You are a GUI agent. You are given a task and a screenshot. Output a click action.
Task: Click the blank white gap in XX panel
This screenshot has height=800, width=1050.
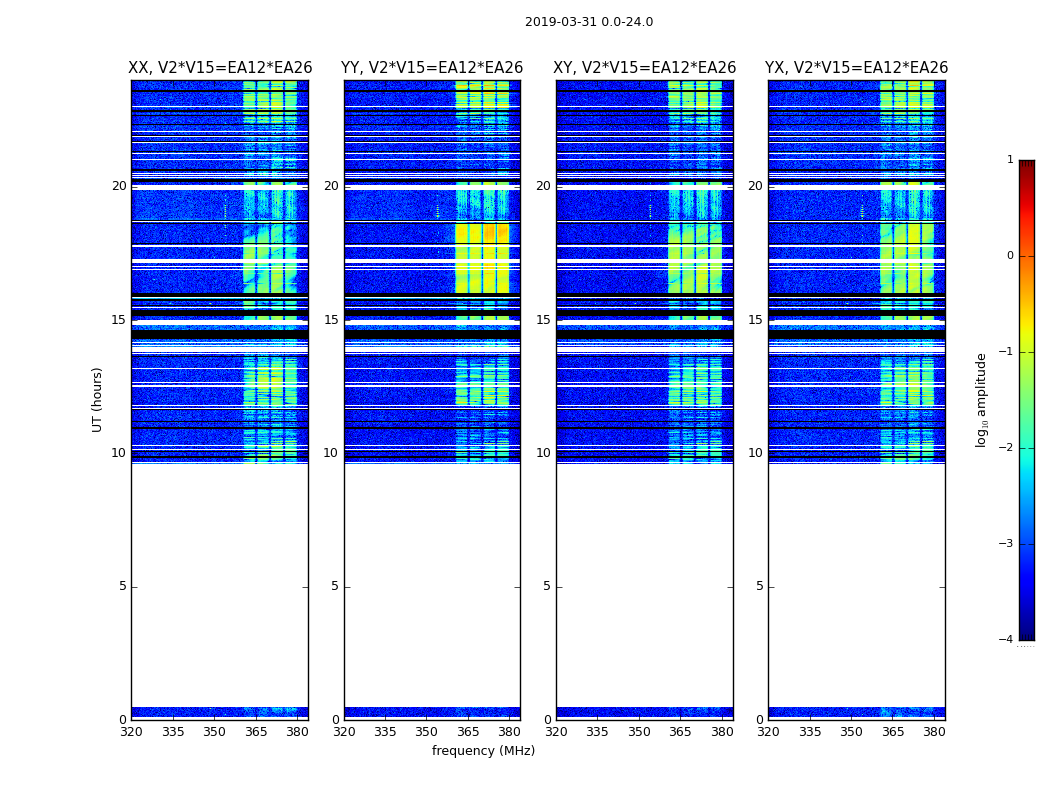point(220,585)
